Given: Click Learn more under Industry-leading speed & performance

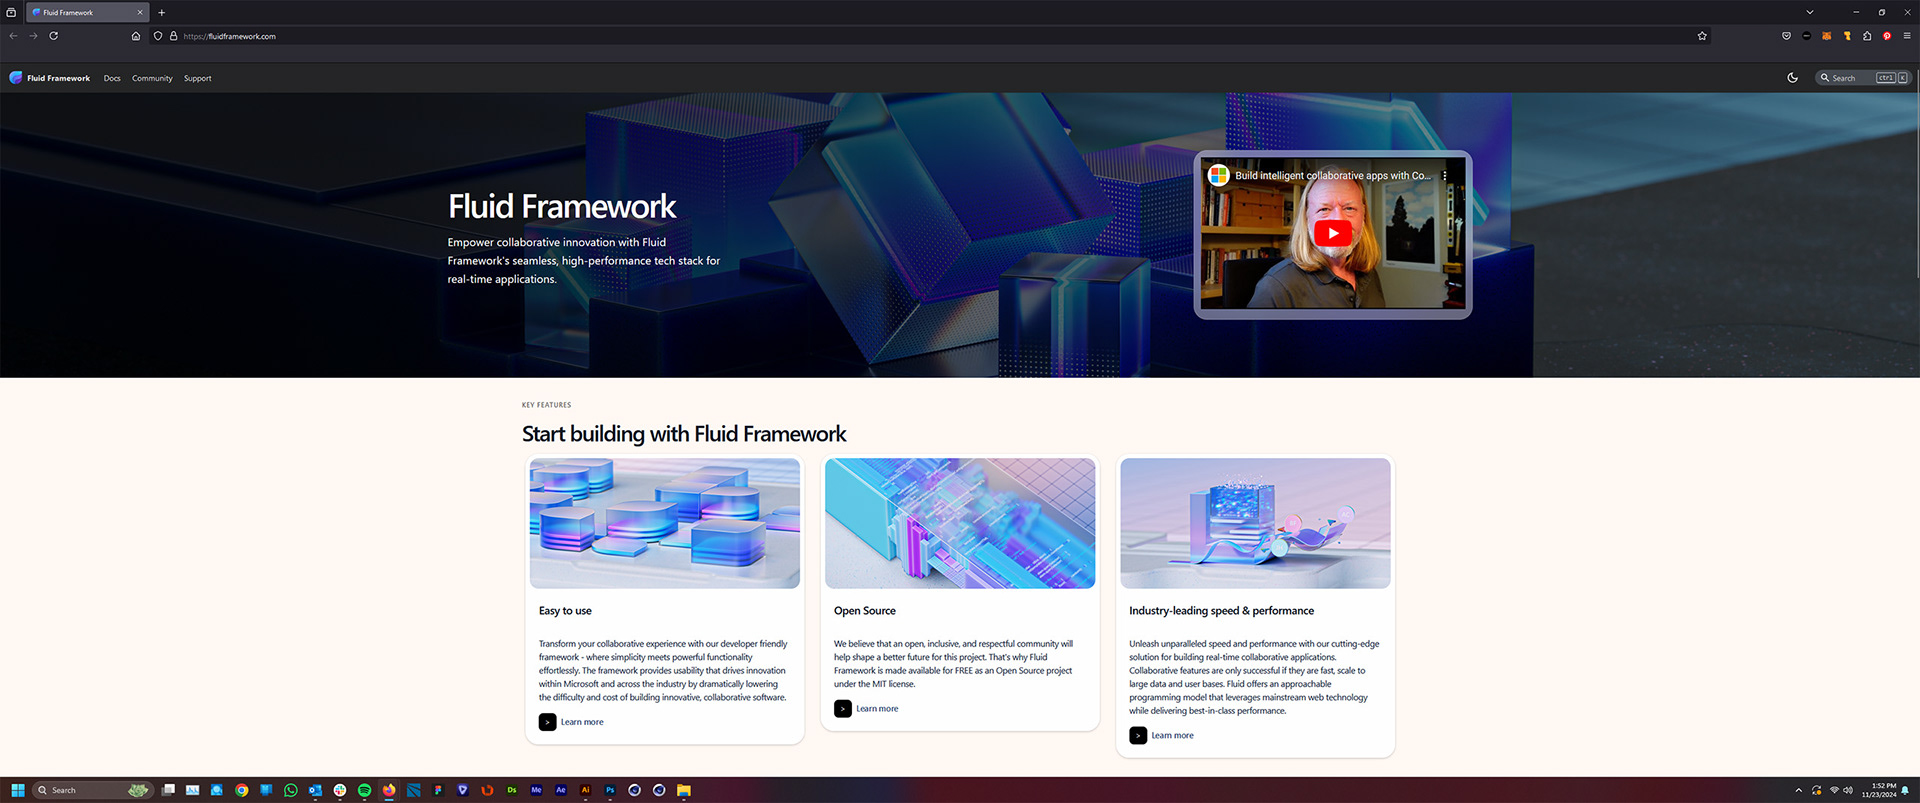Looking at the screenshot, I should pyautogui.click(x=1172, y=736).
